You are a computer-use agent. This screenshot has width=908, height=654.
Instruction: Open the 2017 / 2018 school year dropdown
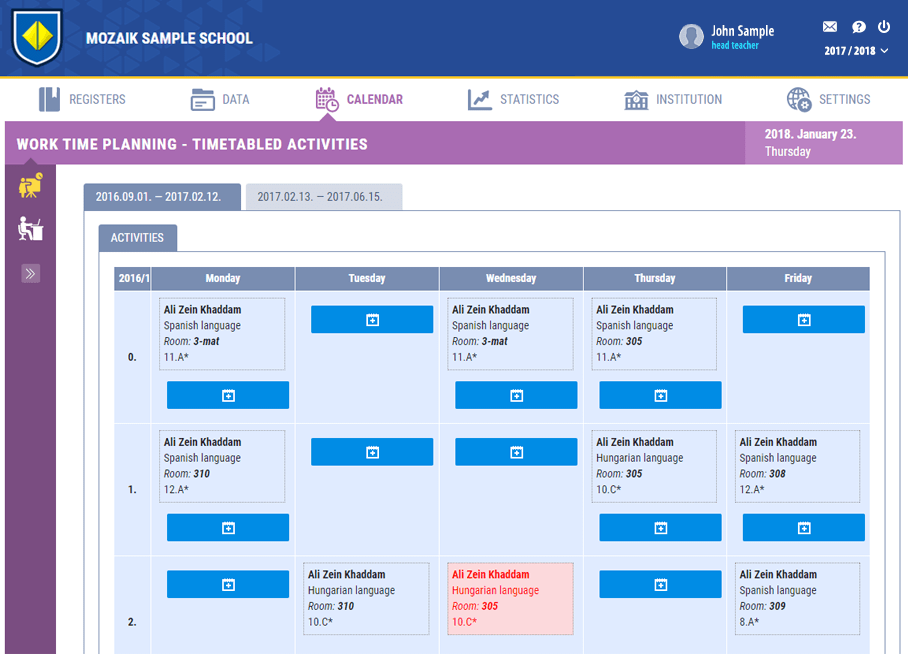click(x=856, y=51)
